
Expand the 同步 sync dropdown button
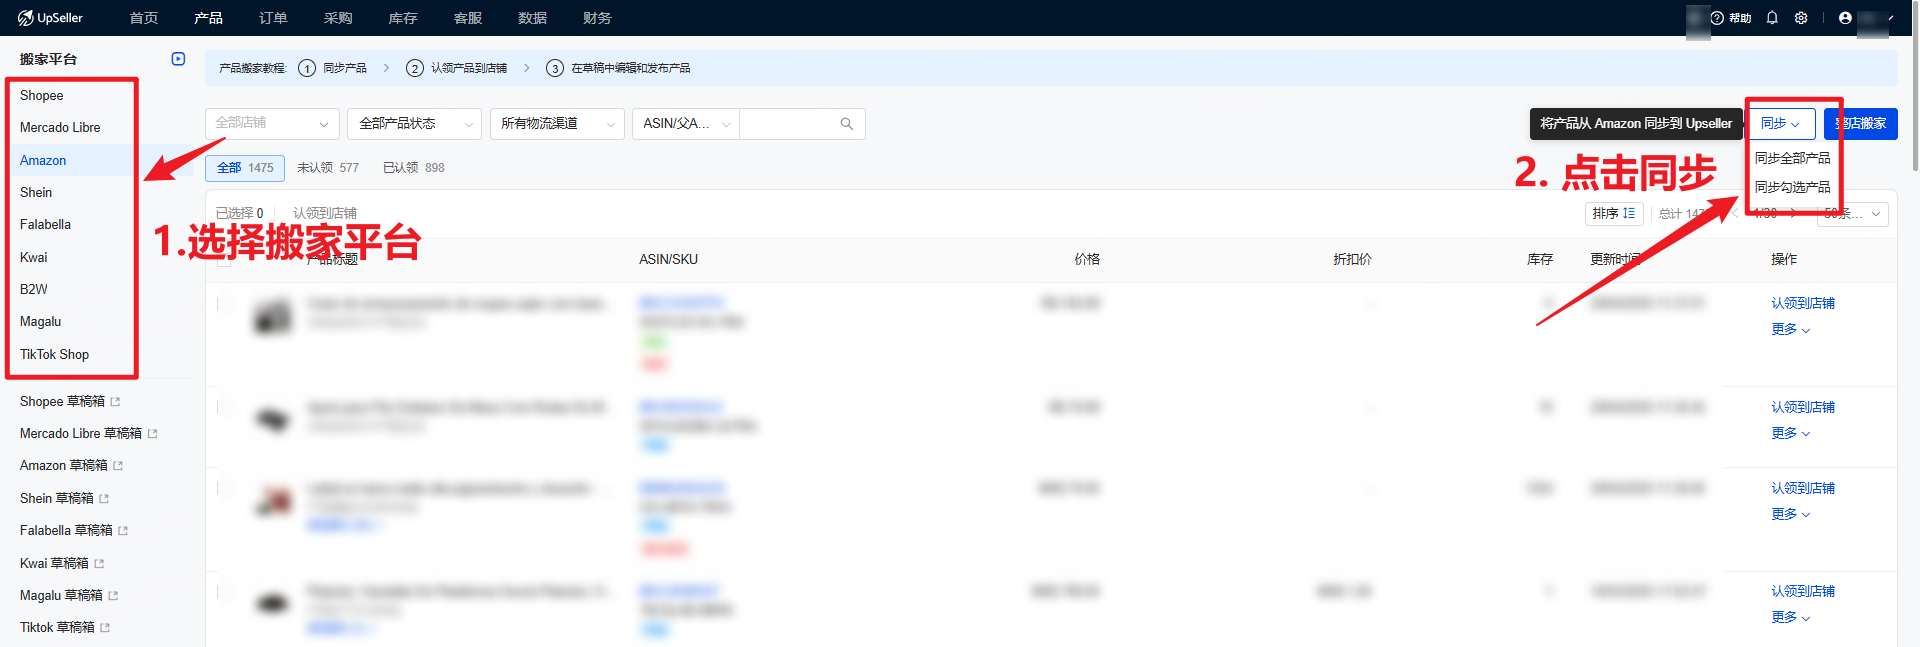coord(1780,124)
